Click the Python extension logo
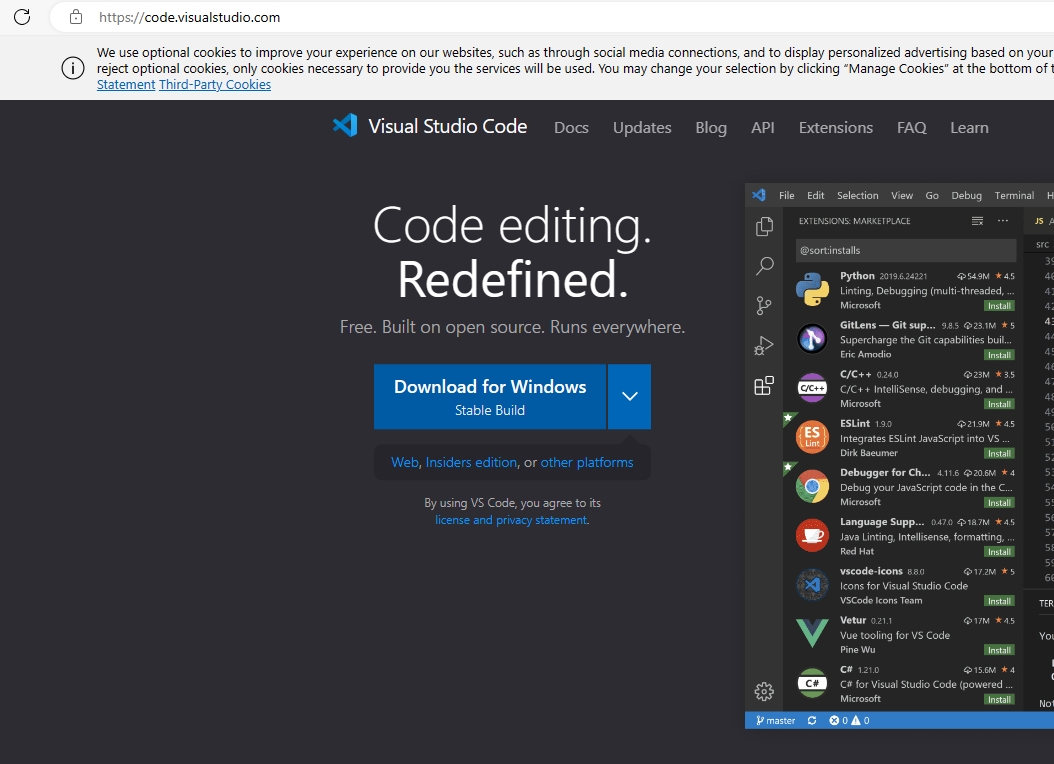The width and height of the screenshot is (1054, 764). point(812,290)
